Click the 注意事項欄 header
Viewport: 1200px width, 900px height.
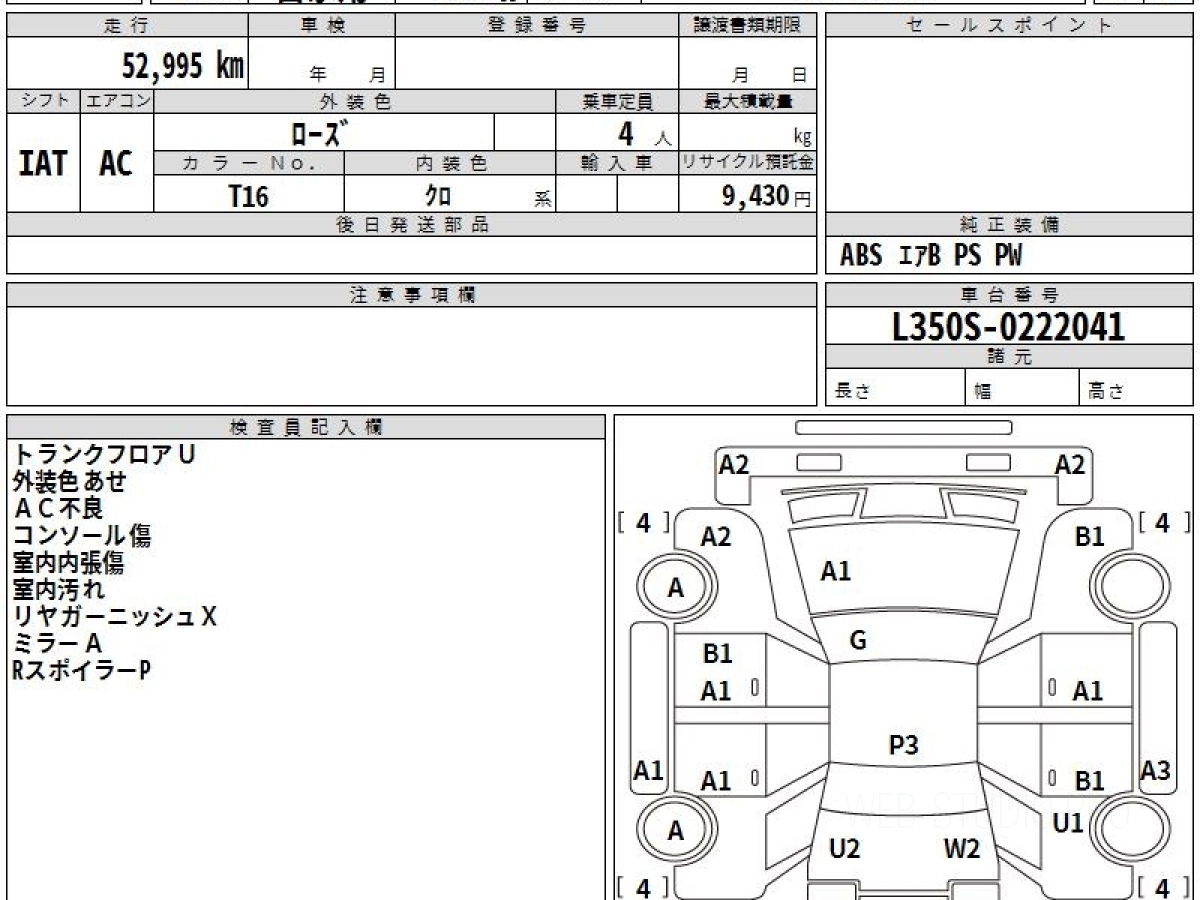412,295
